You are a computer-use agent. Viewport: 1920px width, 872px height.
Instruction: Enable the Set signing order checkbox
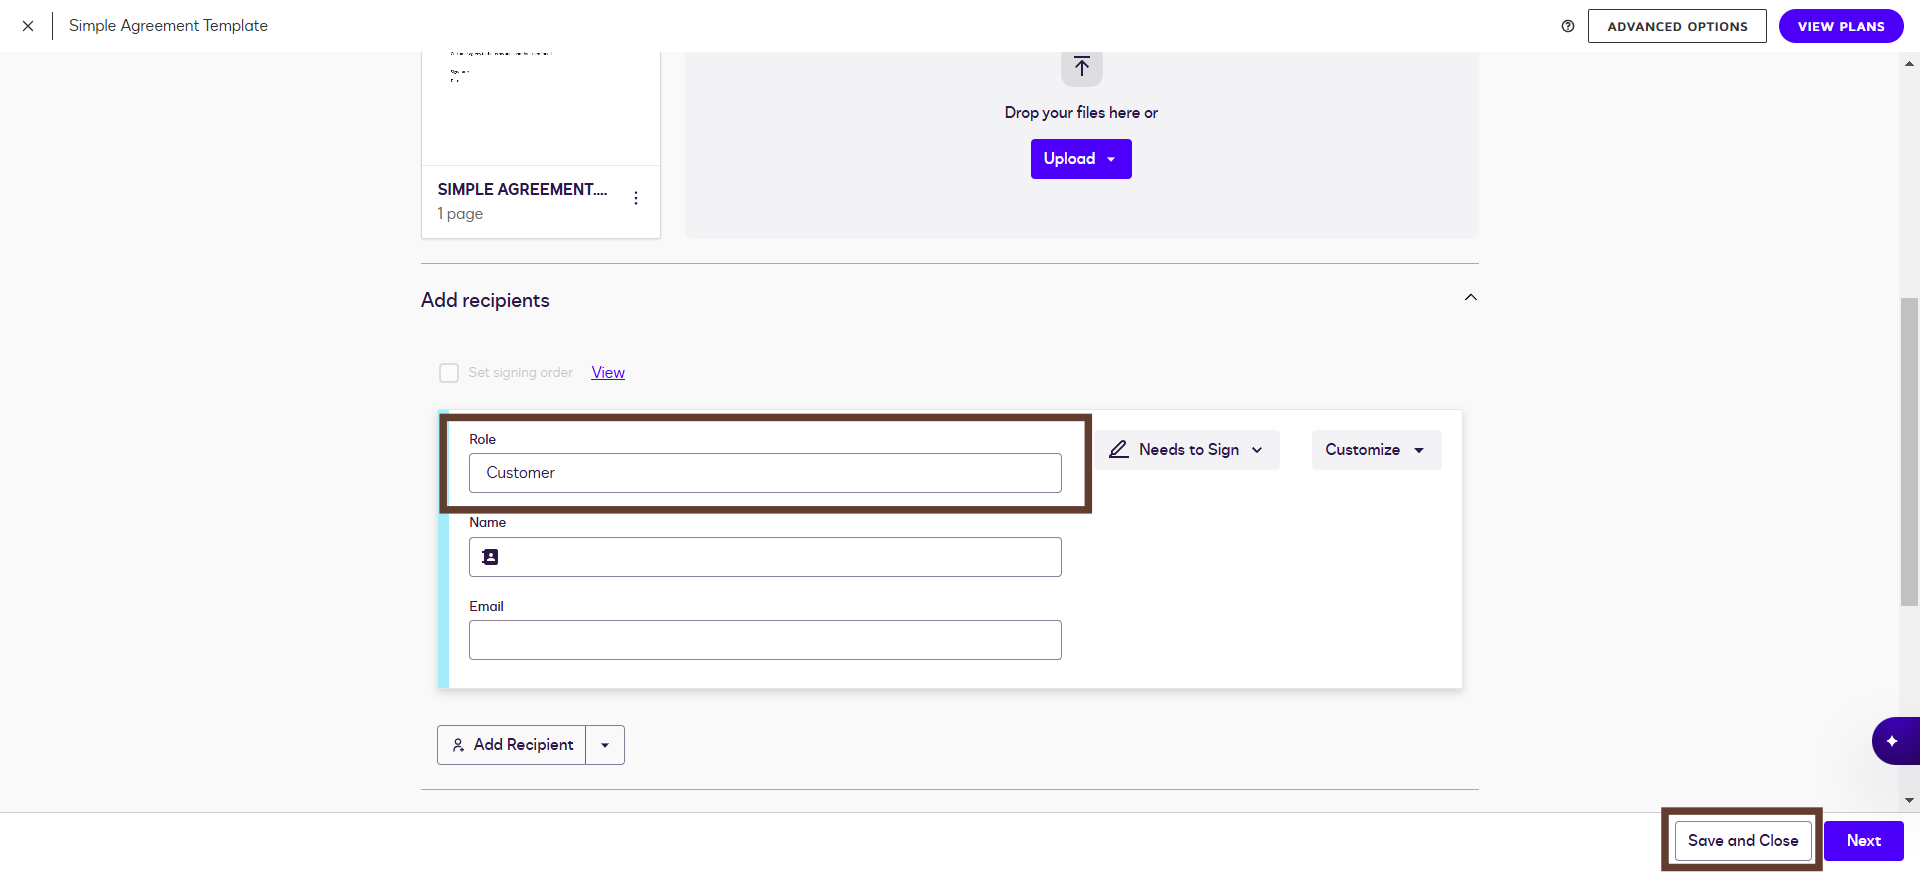click(x=449, y=373)
